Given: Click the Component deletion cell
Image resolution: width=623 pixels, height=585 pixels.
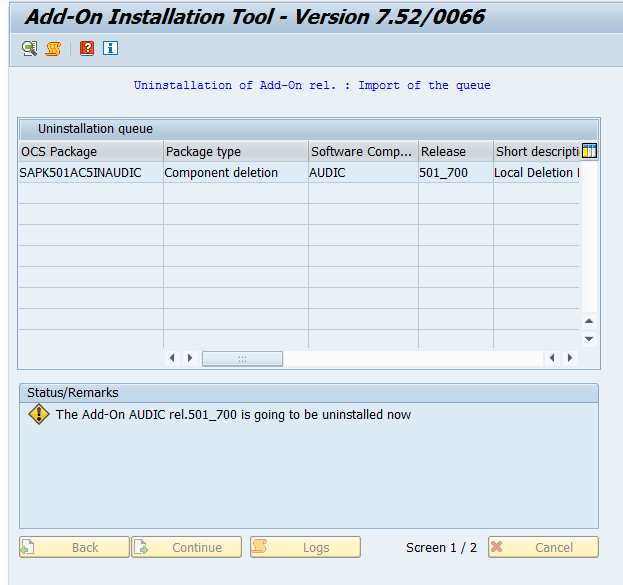Looking at the screenshot, I should point(235,173).
